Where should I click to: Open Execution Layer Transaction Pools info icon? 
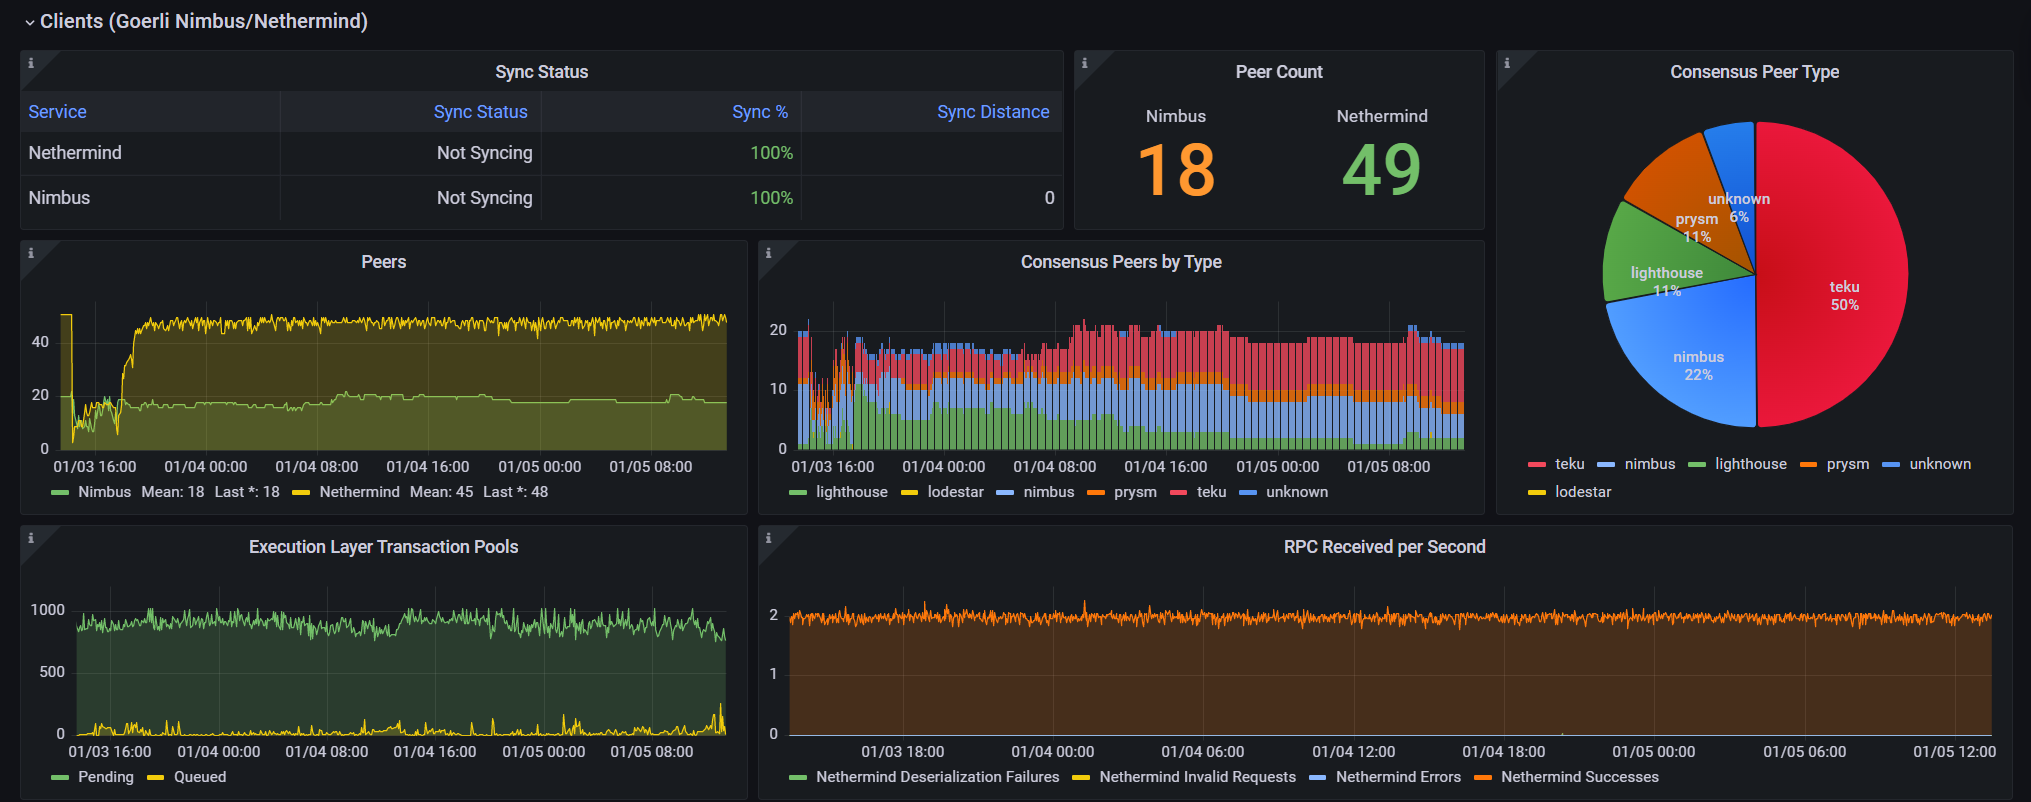point(31,538)
